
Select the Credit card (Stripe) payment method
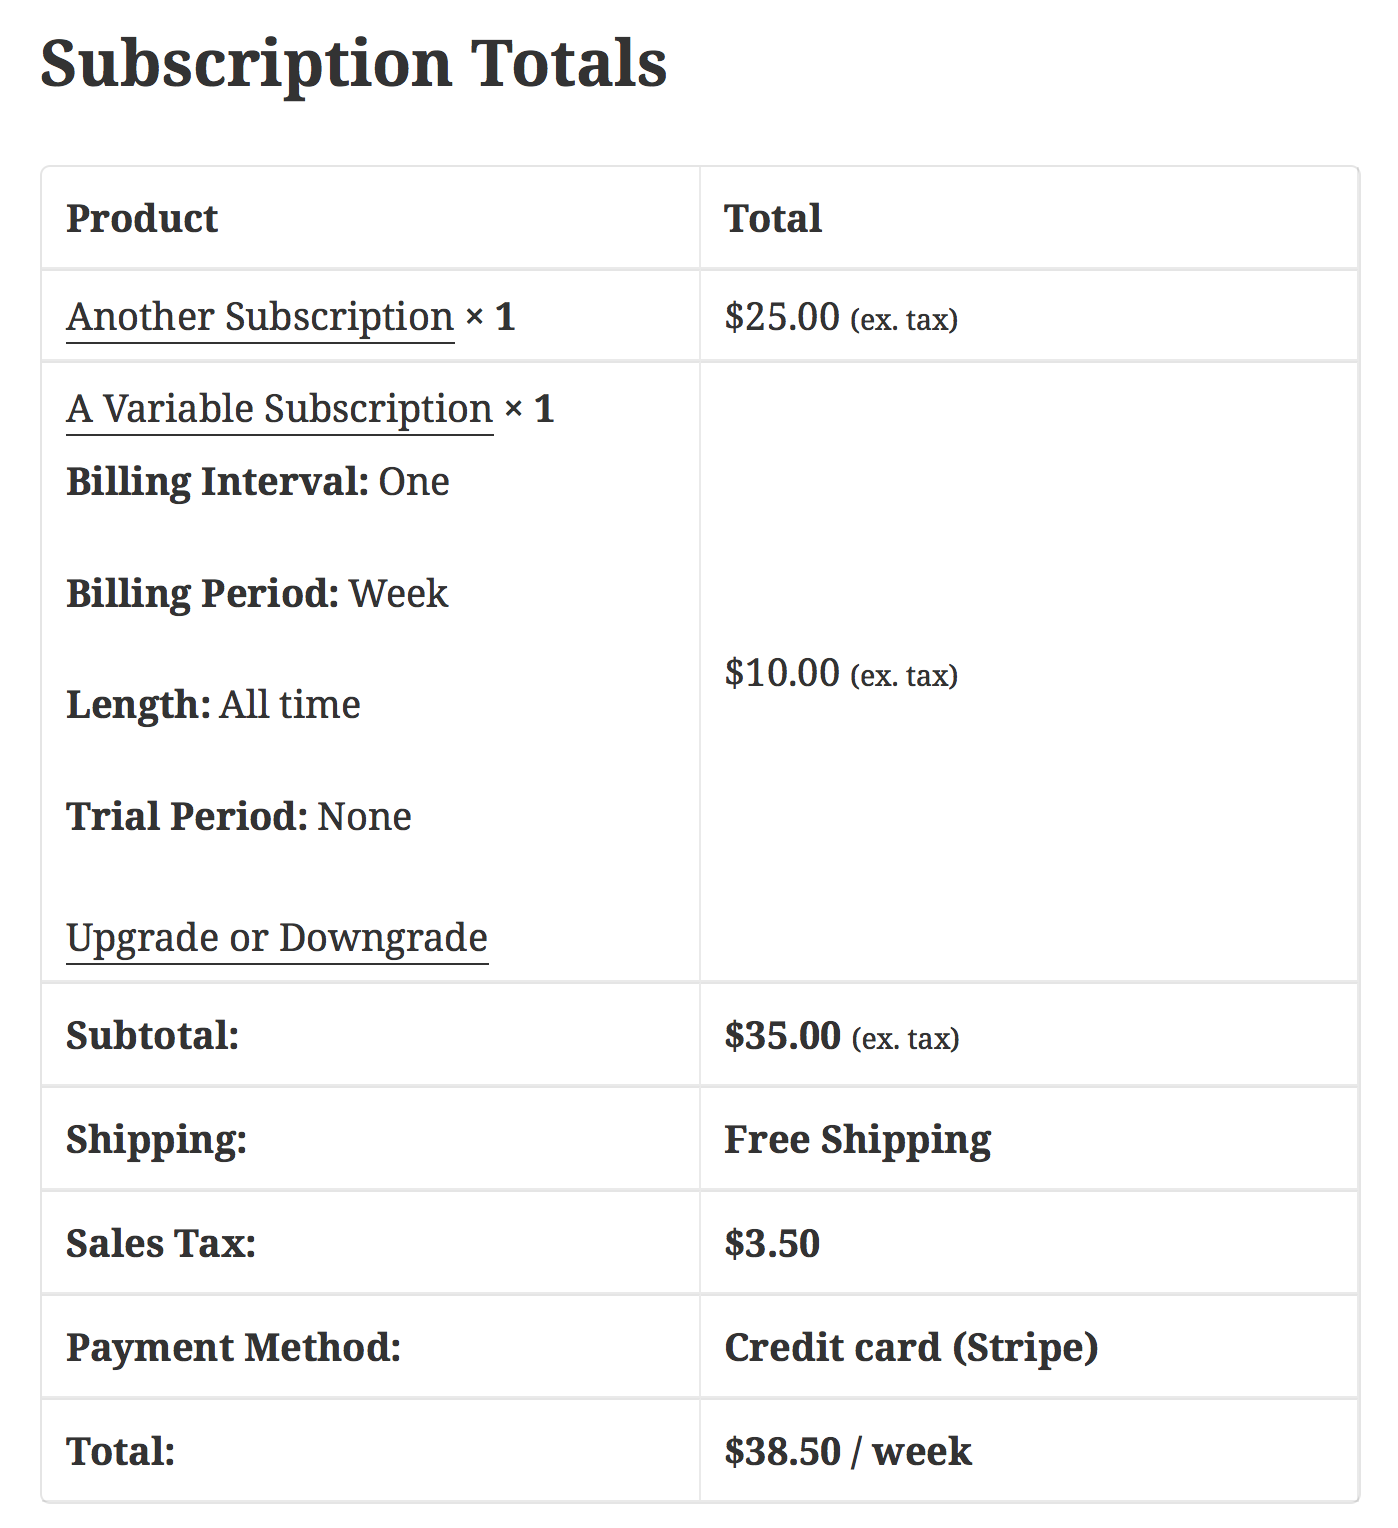pyautogui.click(x=910, y=1348)
